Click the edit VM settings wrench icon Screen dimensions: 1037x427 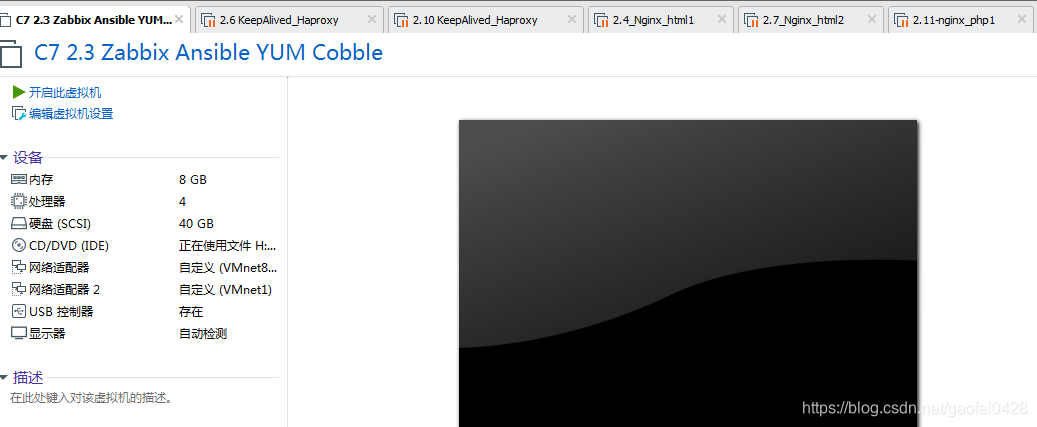tap(19, 114)
